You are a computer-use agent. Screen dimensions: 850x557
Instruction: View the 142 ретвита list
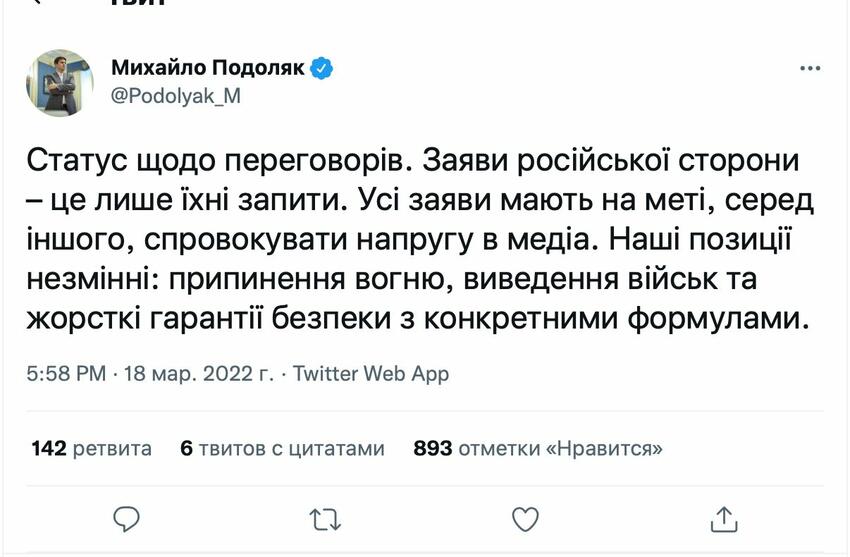92,449
